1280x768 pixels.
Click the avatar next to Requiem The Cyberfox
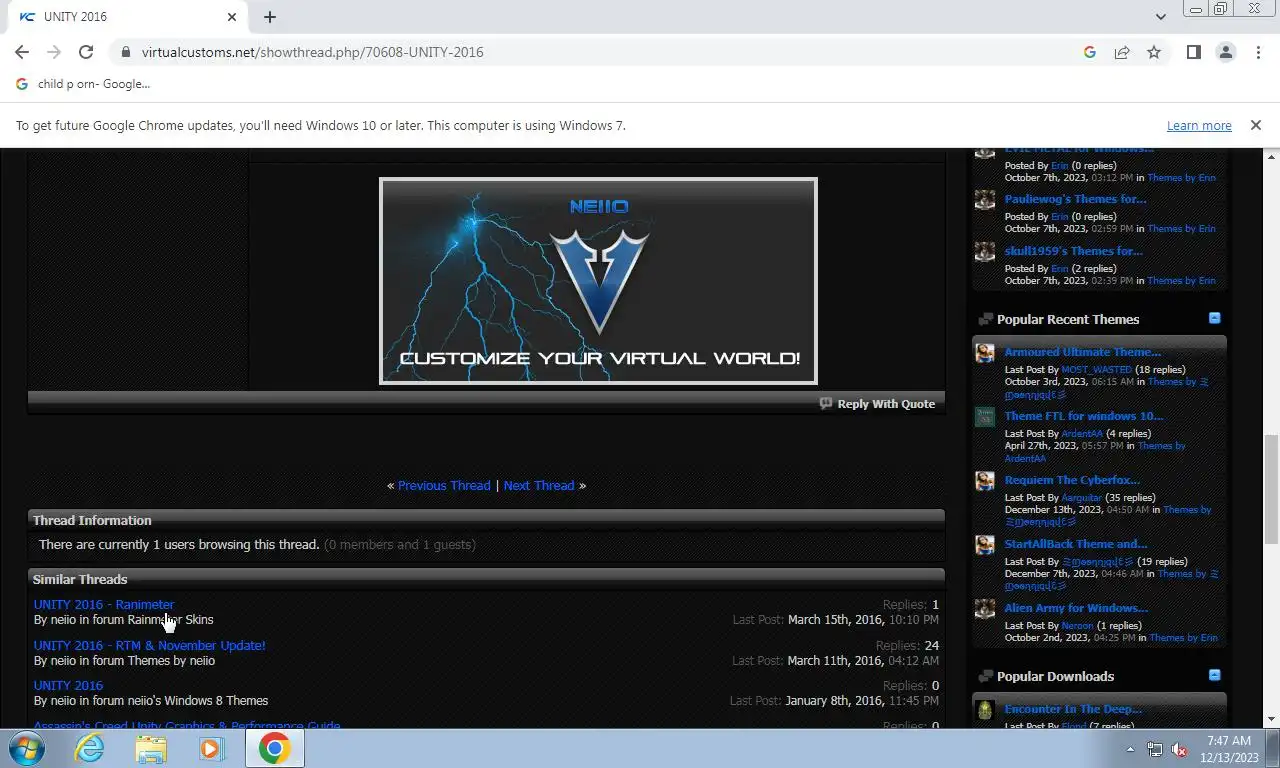click(985, 481)
